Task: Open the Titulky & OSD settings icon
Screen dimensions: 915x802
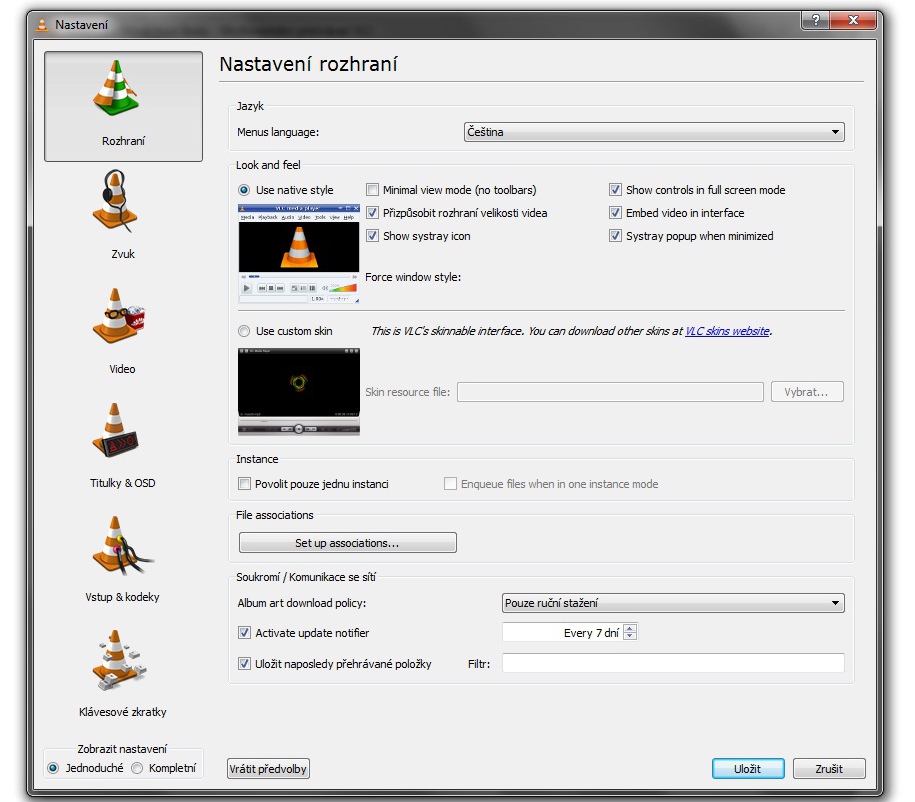Action: click(x=116, y=431)
